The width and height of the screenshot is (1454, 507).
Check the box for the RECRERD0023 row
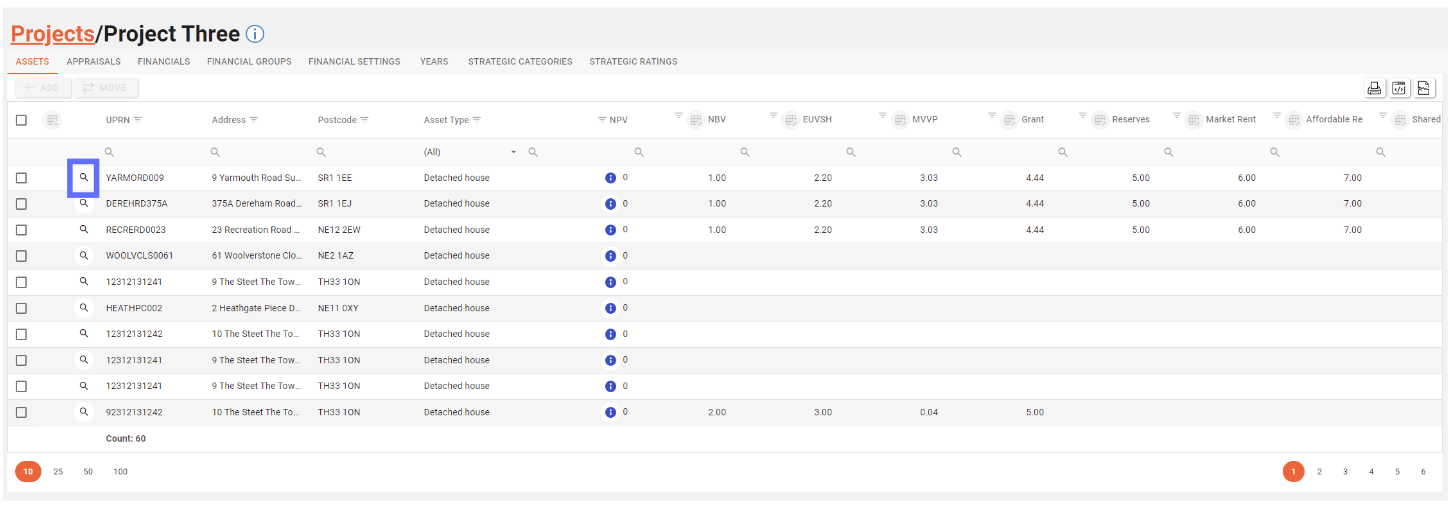tap(21, 230)
